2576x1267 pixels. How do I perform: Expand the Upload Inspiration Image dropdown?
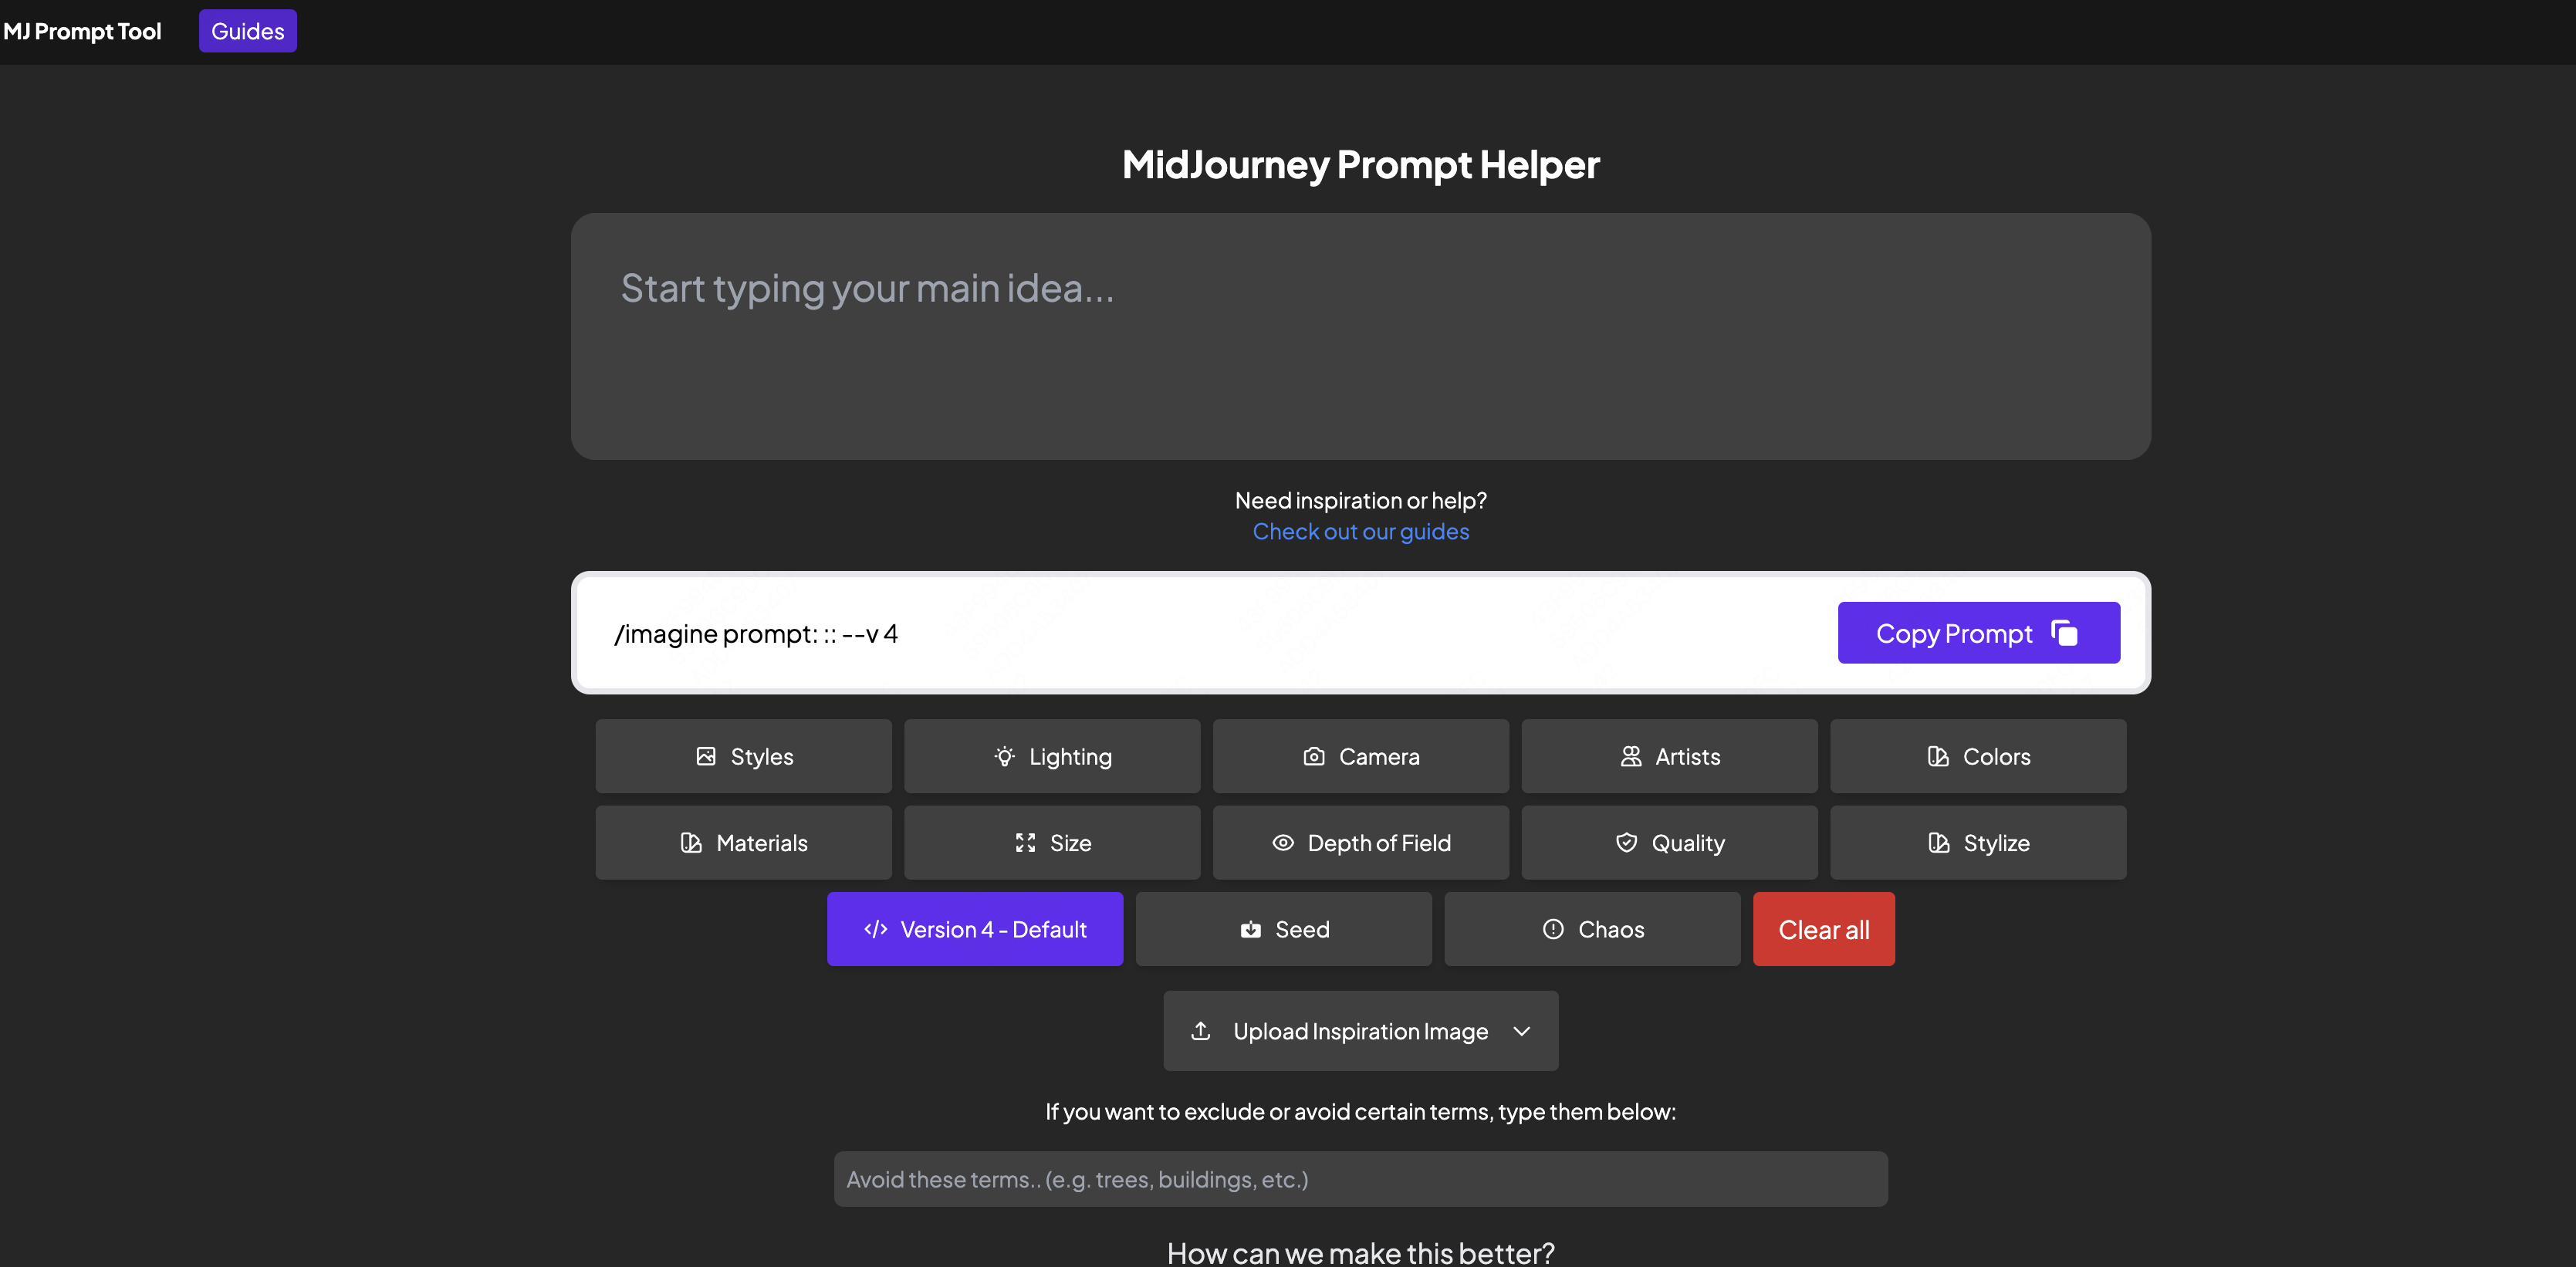point(1520,1030)
